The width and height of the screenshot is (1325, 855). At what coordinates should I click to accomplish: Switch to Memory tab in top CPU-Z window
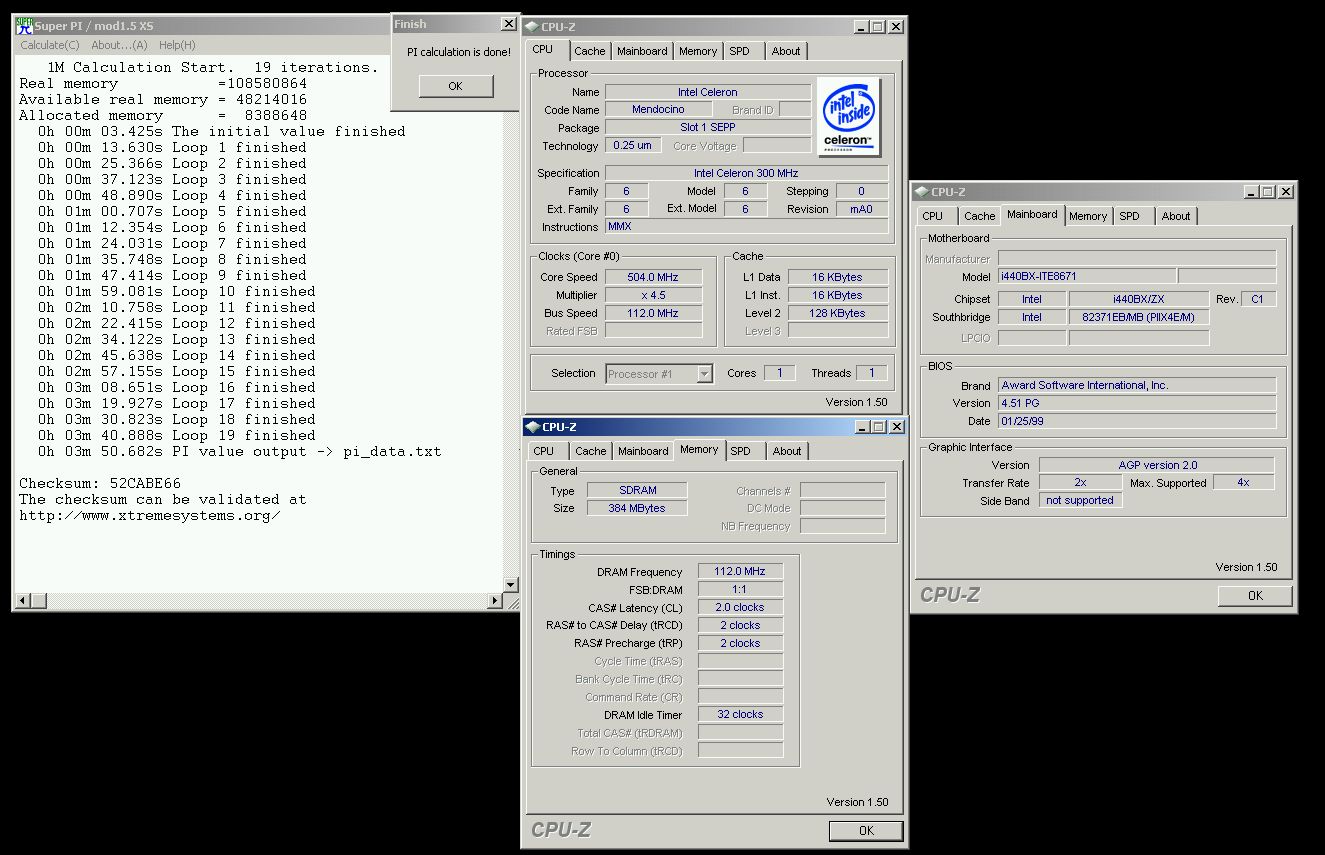click(x=698, y=51)
